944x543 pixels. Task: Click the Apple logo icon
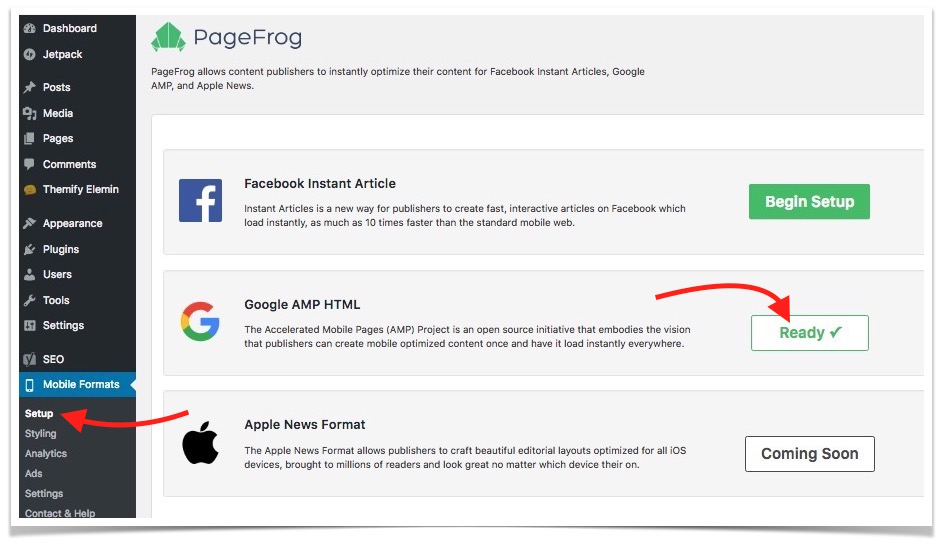200,442
